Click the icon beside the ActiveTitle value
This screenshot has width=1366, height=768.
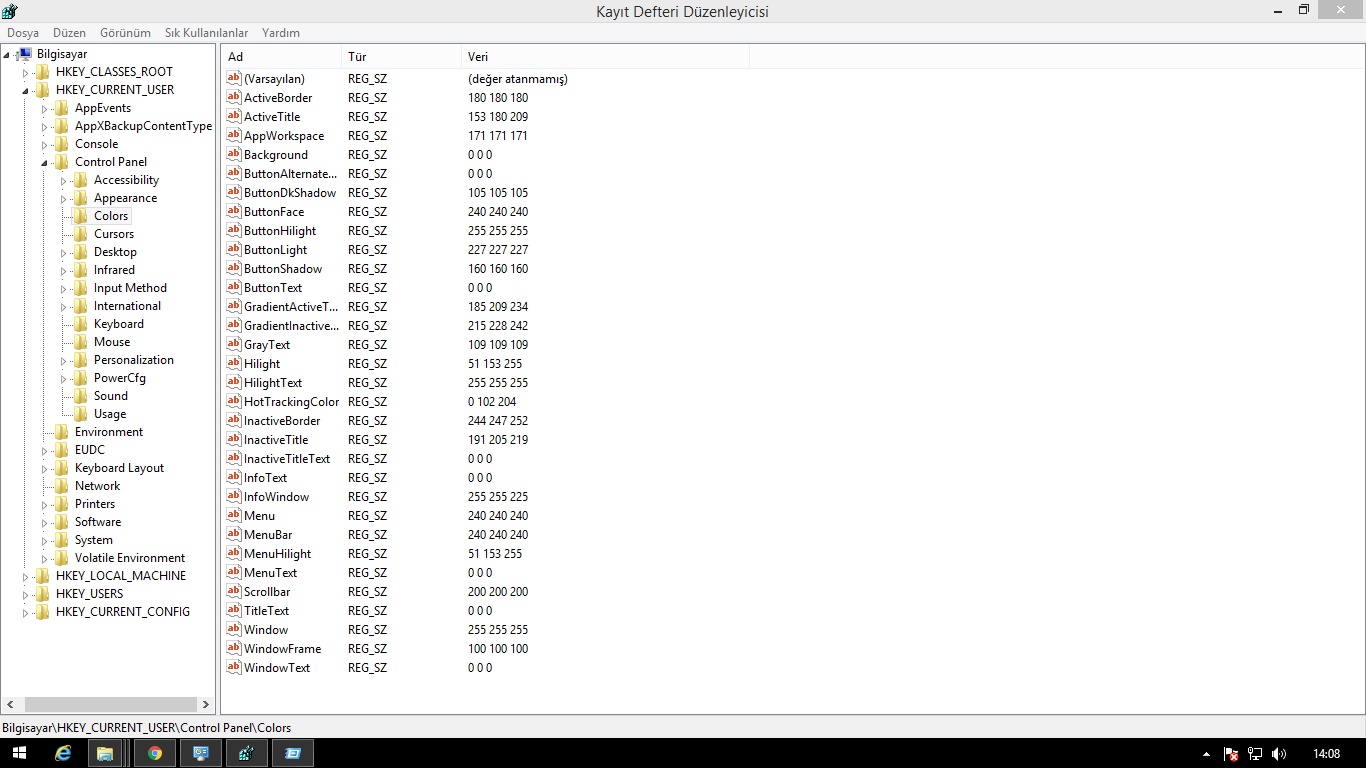coord(234,117)
